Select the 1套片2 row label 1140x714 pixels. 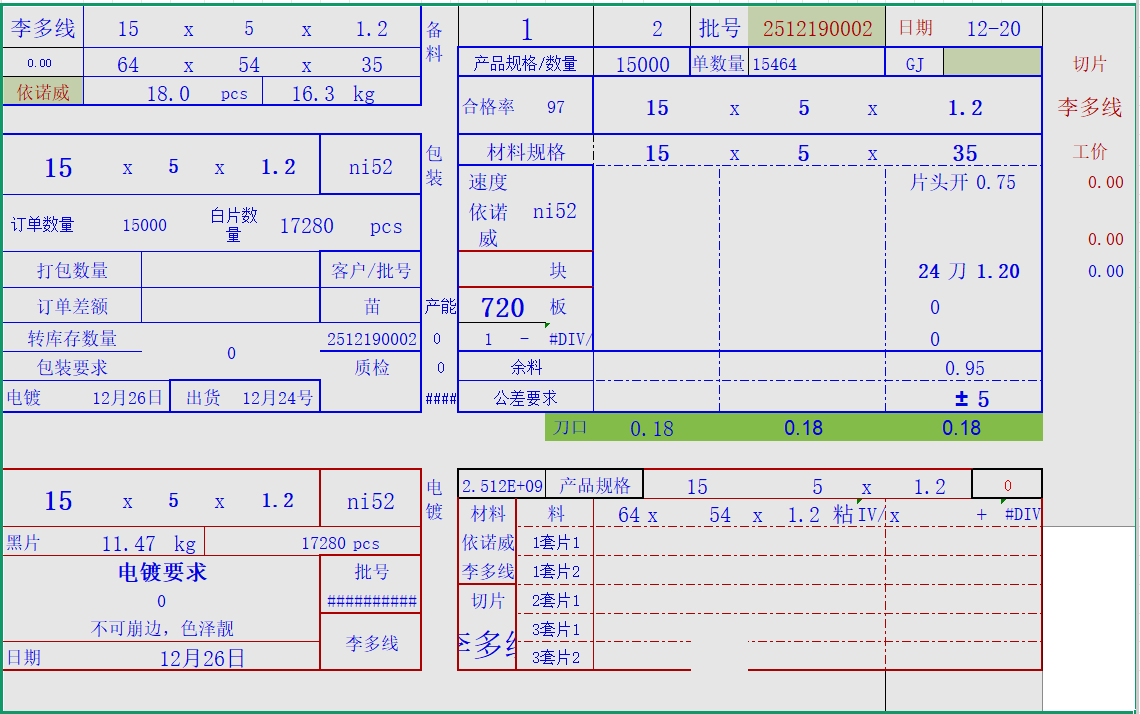(x=555, y=571)
